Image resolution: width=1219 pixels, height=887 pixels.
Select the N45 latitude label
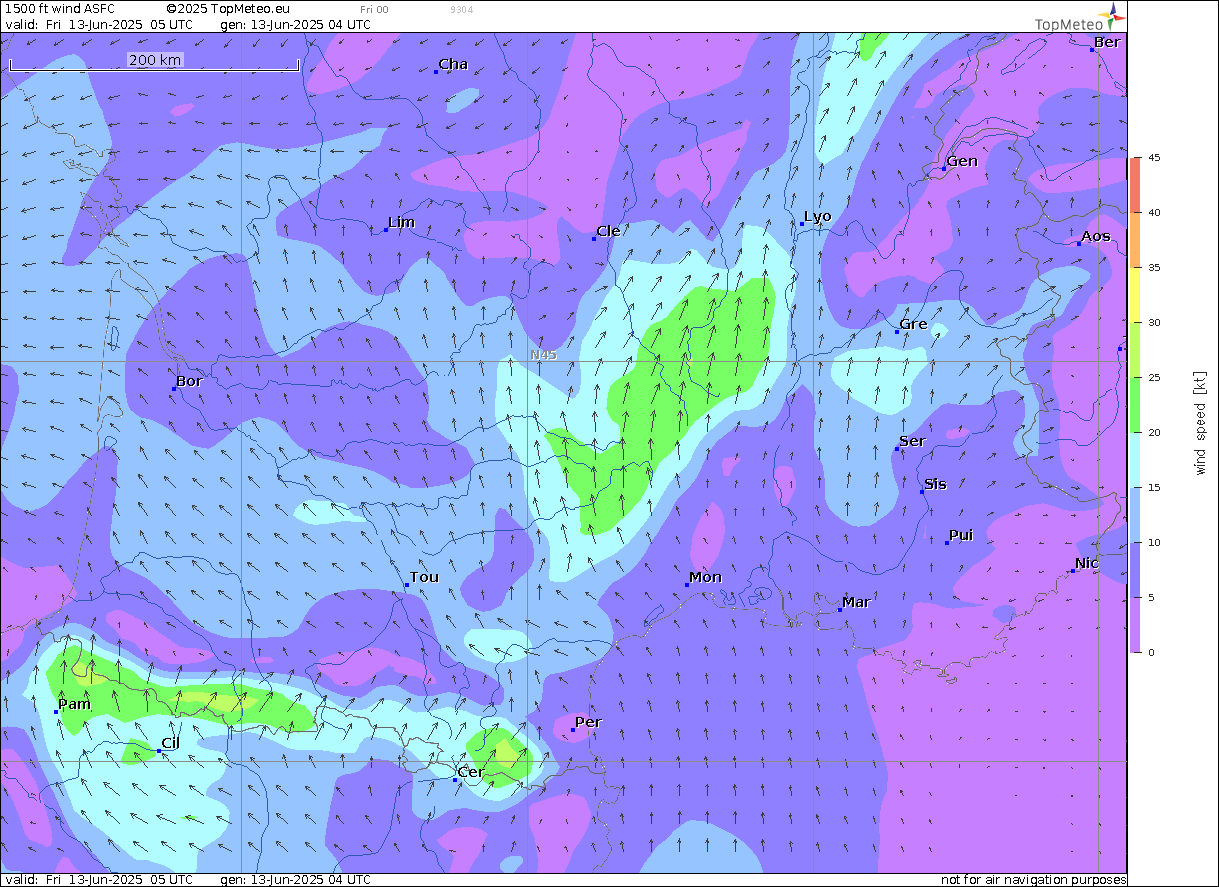pos(543,355)
